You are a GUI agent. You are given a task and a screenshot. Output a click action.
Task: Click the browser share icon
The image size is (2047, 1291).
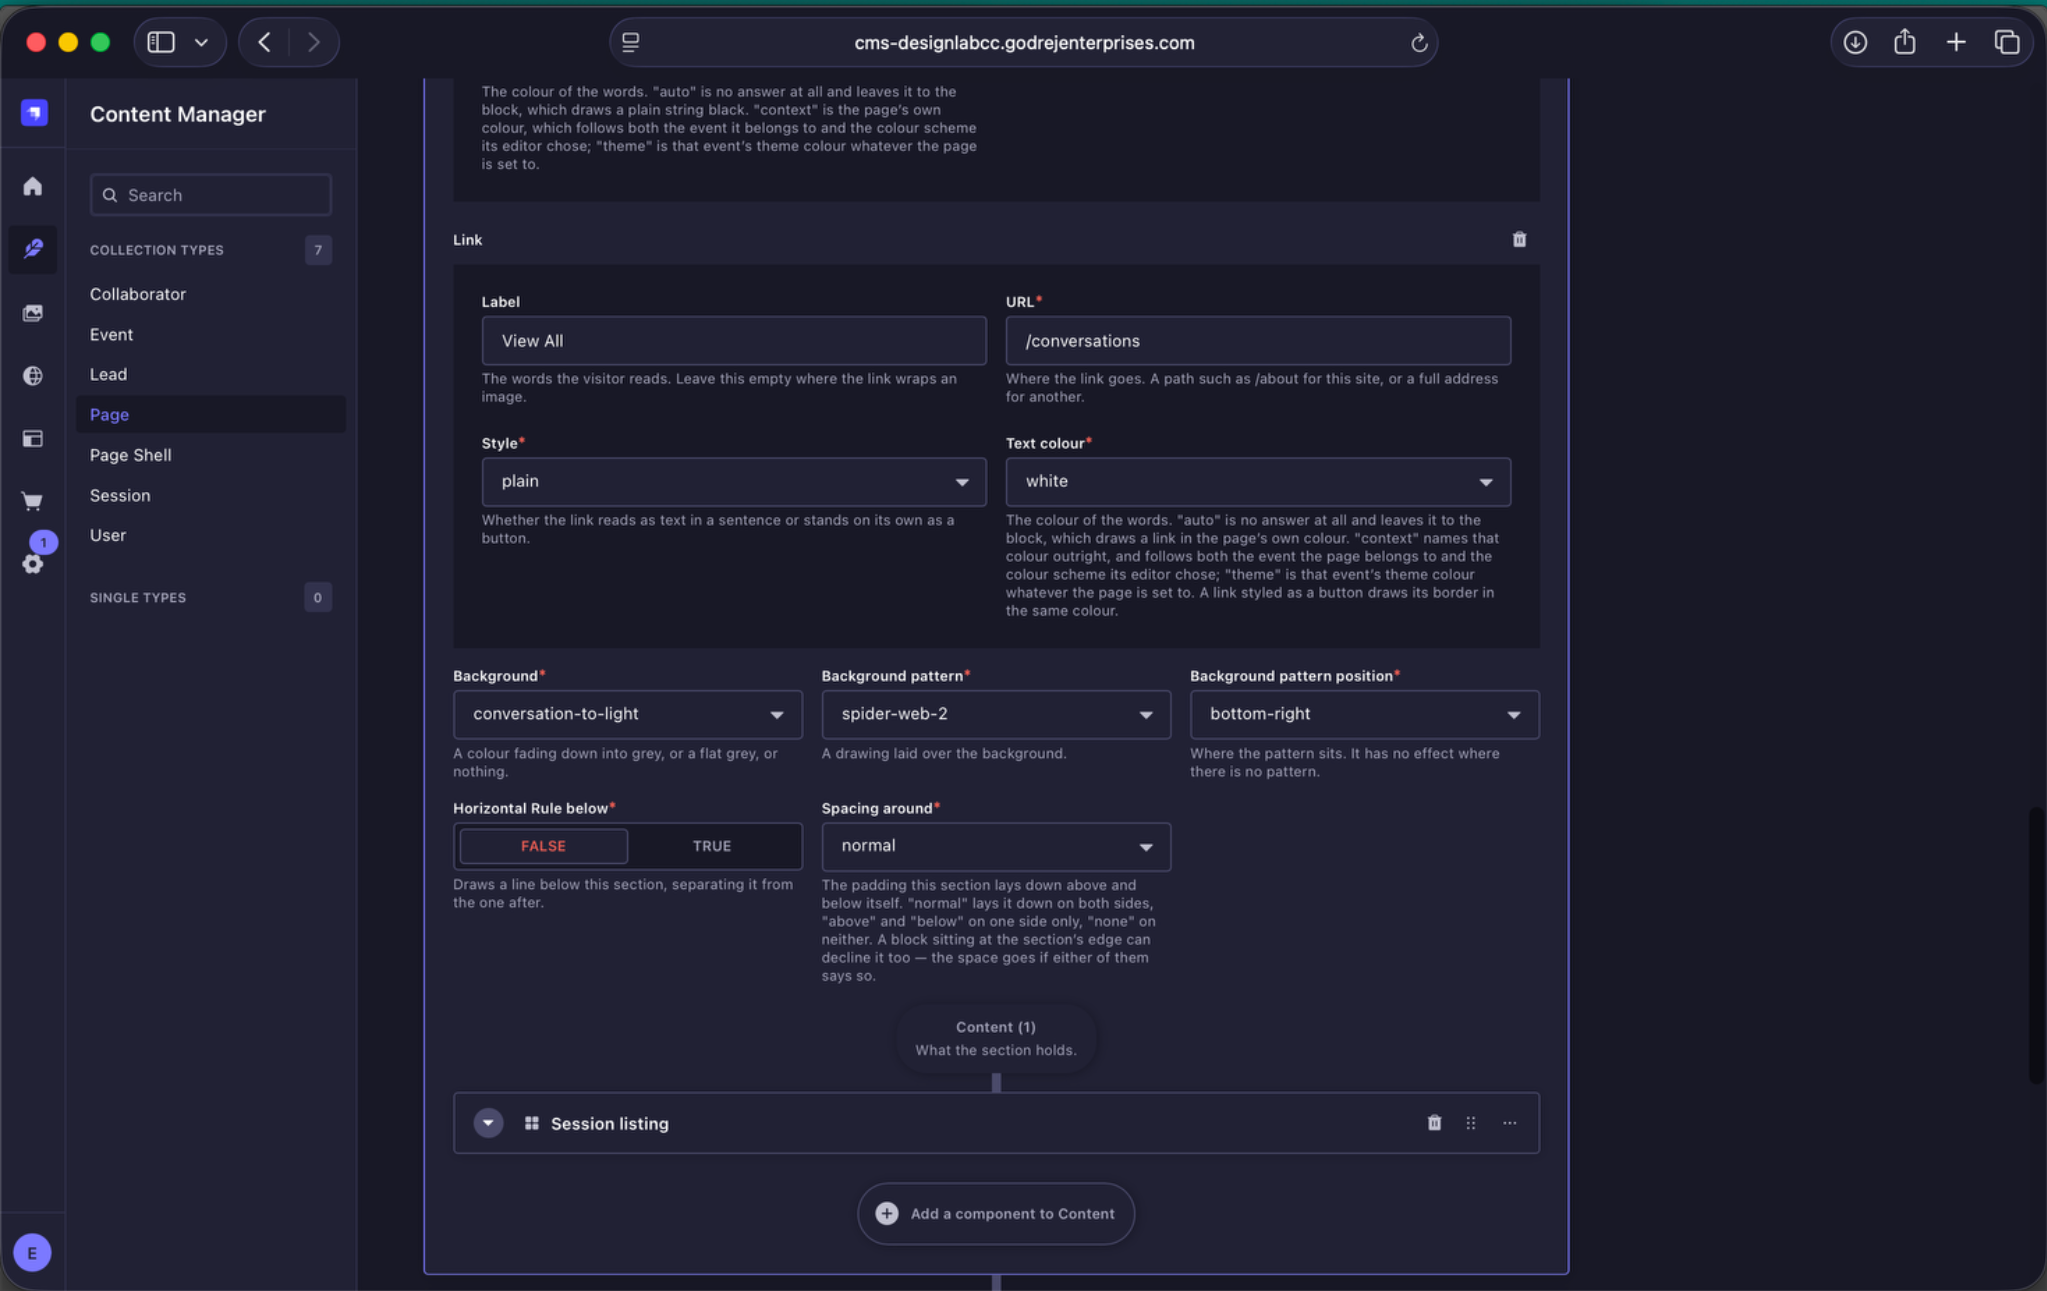(x=1905, y=42)
